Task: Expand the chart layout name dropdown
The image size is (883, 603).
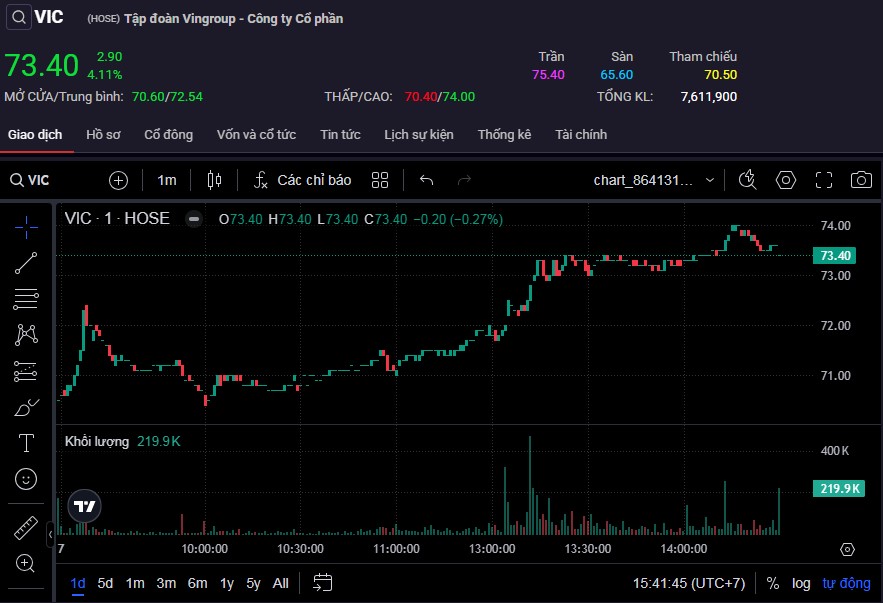Action: pyautogui.click(x=710, y=180)
